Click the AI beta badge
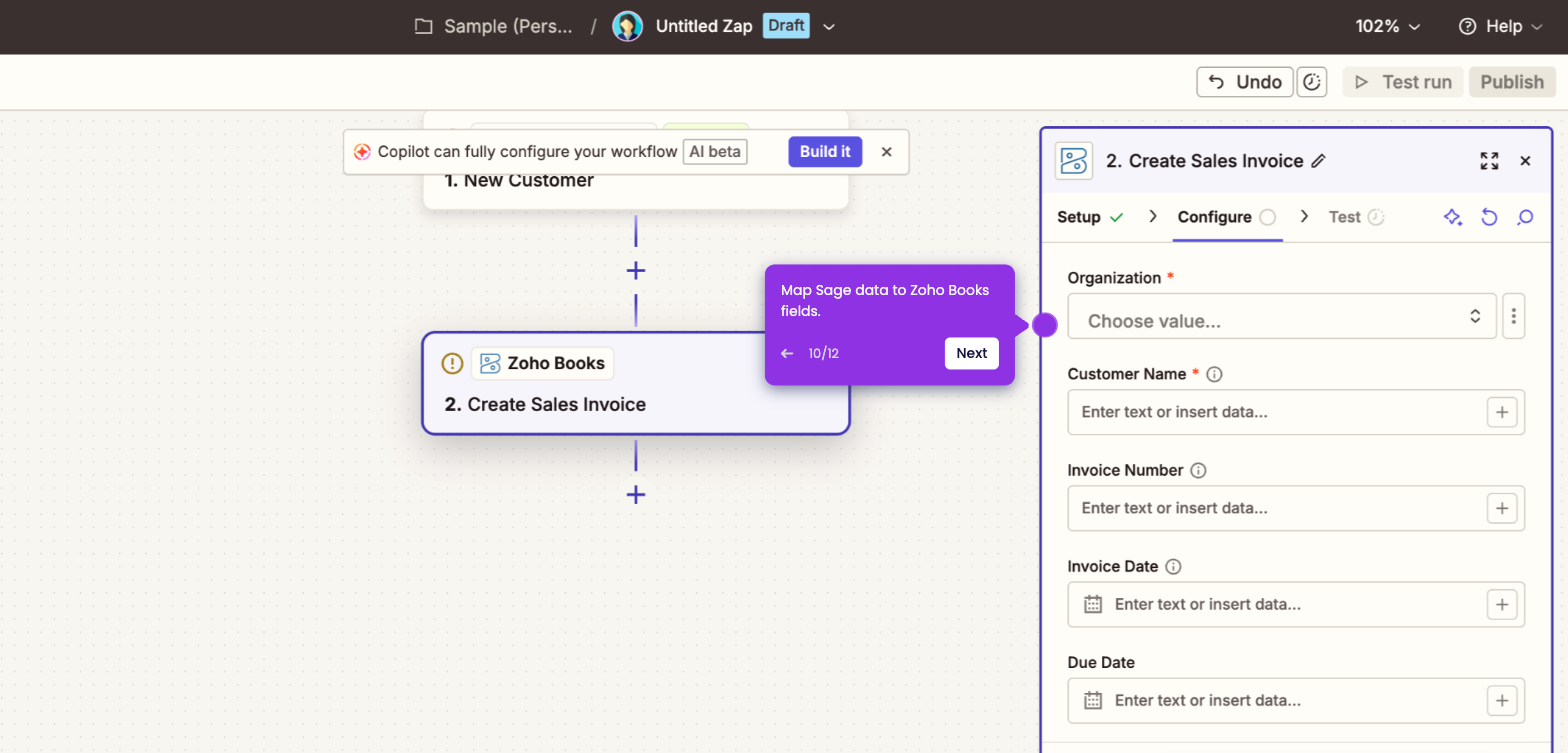The image size is (1568, 753). point(715,152)
